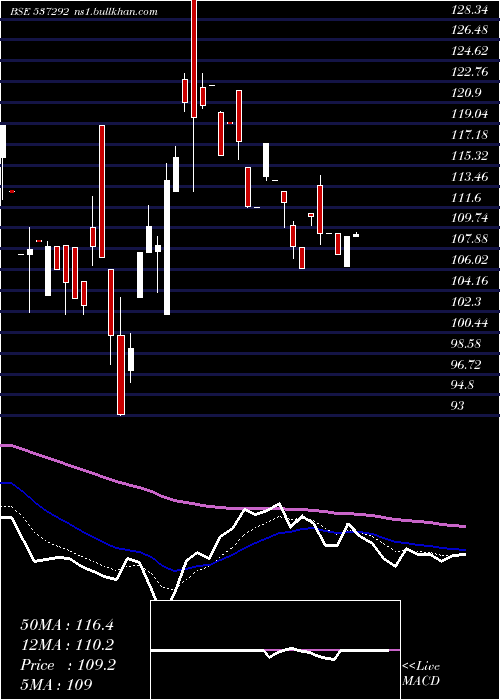Click the 115.32 price axis label
The image size is (500, 700).
tap(469, 156)
